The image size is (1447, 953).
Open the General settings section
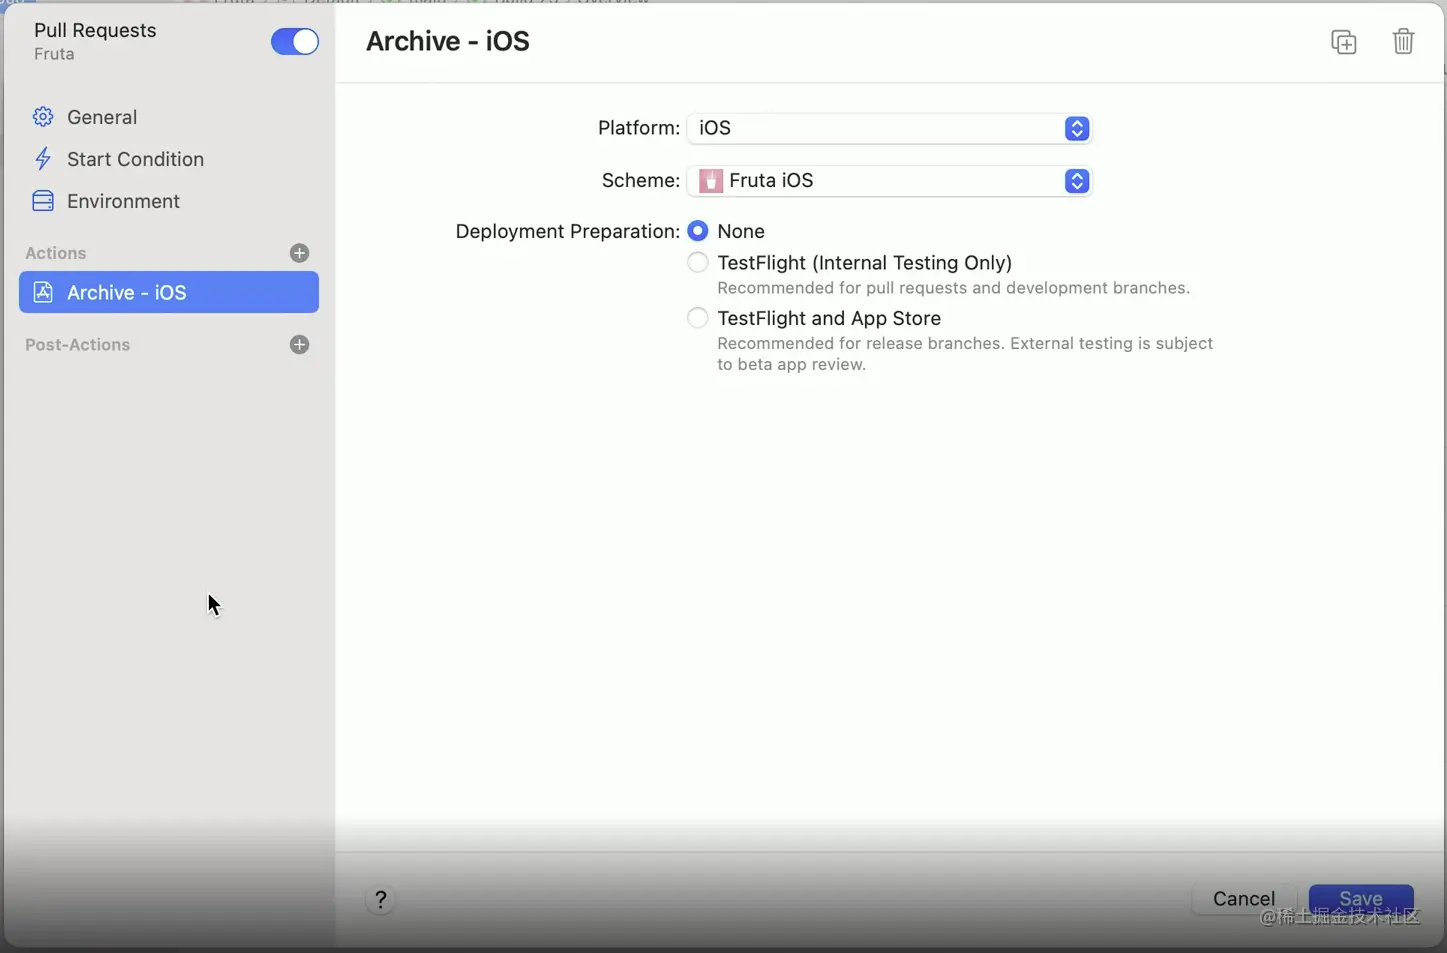pos(101,117)
